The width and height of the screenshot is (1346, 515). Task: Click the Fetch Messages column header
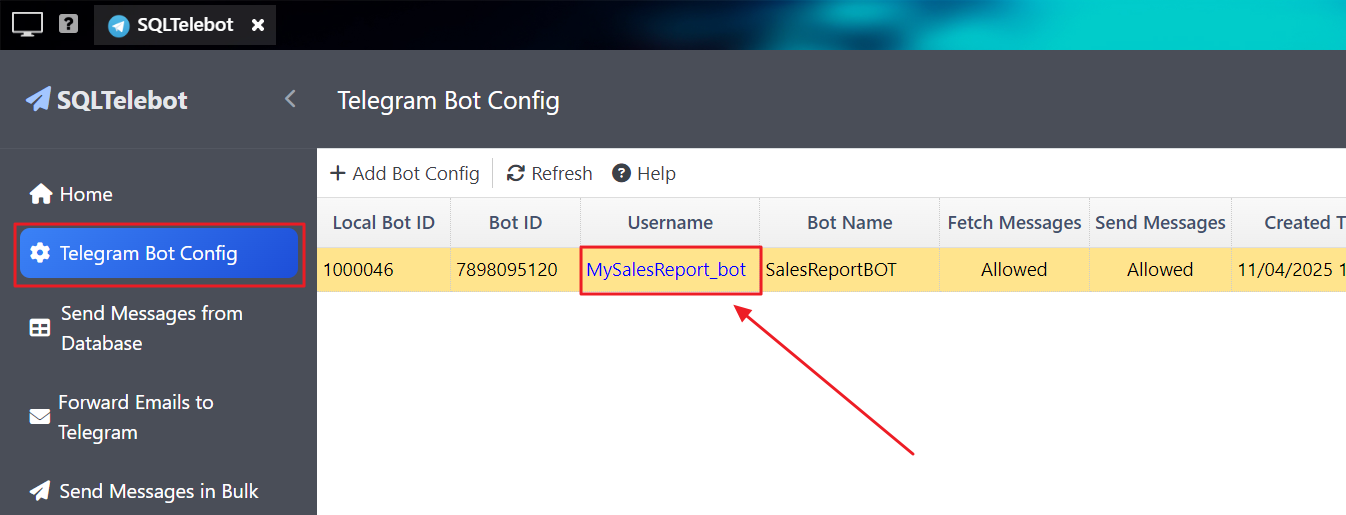pos(1014,223)
